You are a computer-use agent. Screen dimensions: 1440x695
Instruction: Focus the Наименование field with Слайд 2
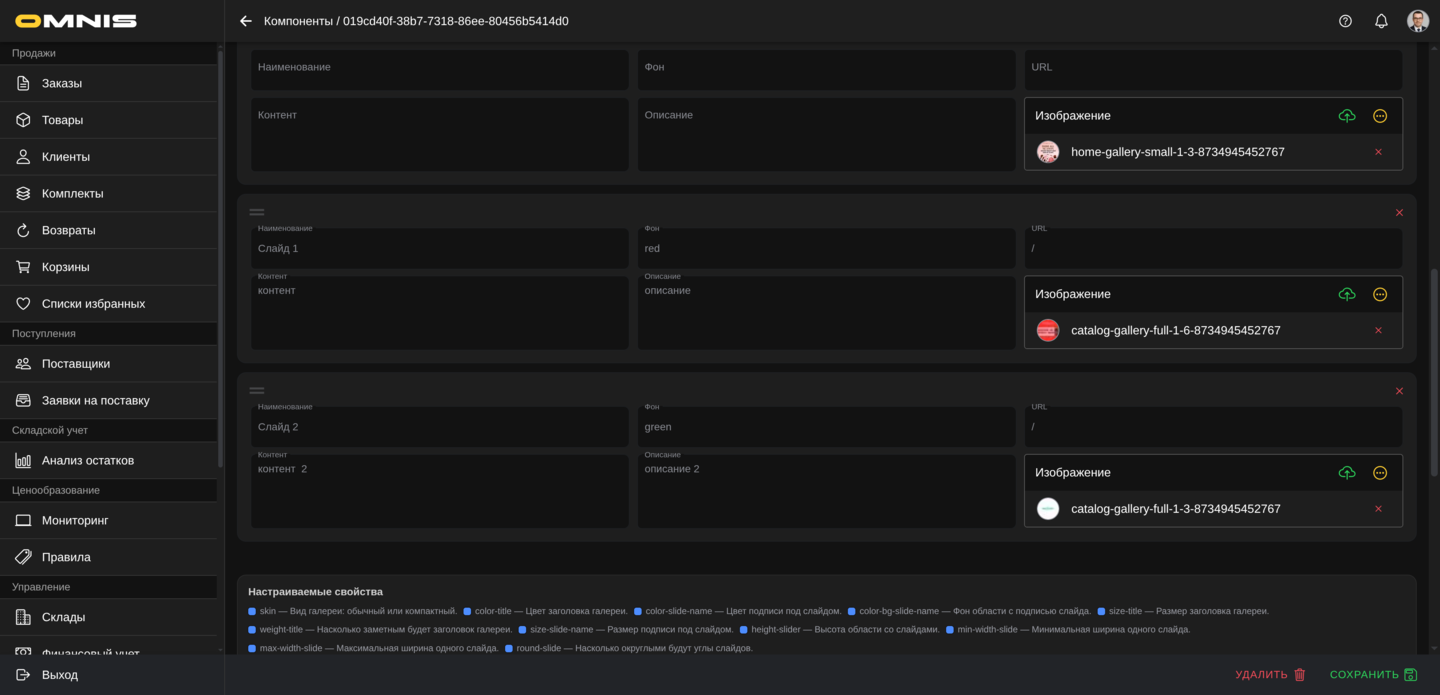[439, 427]
